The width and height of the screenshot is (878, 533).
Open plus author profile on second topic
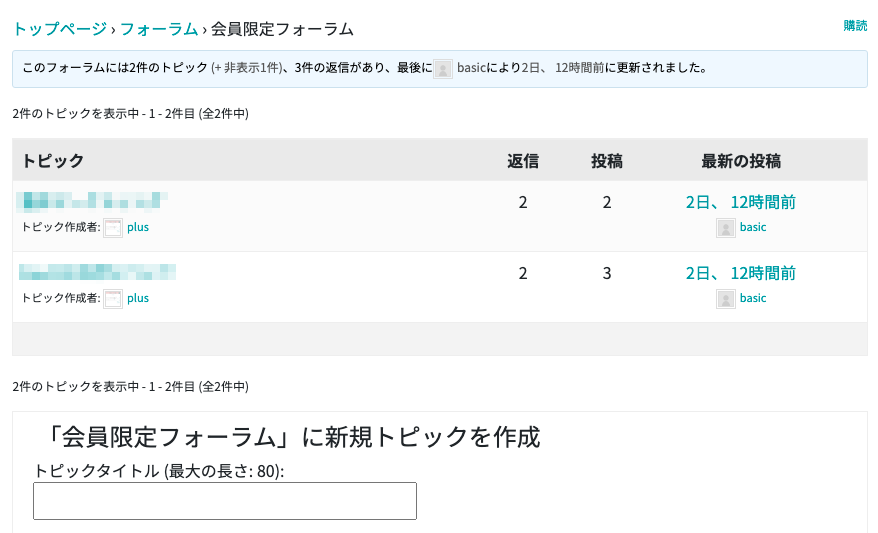click(138, 298)
